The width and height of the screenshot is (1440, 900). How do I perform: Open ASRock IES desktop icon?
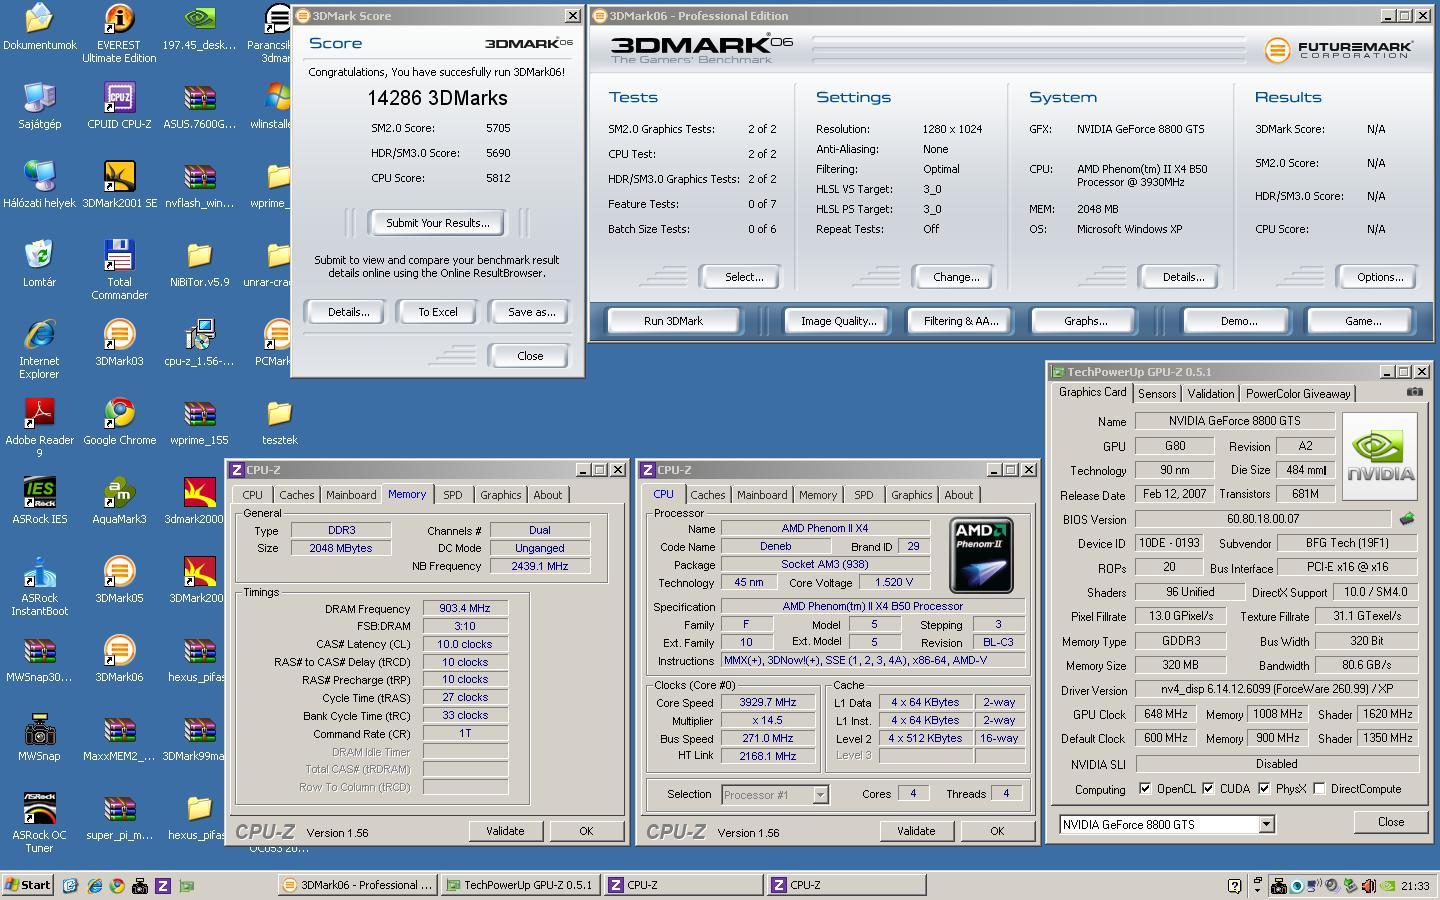tap(39, 500)
